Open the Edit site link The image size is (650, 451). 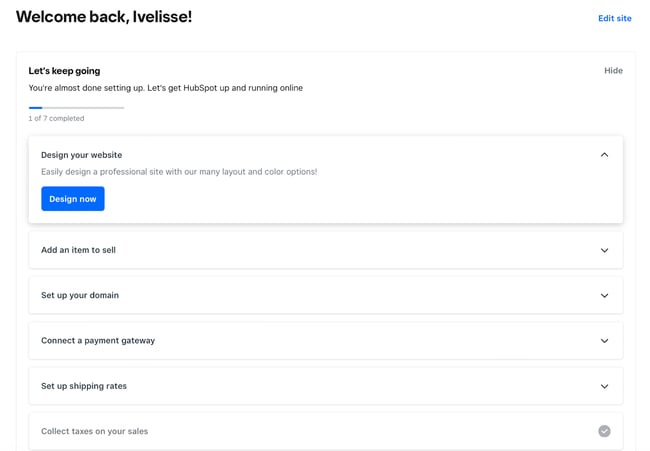(614, 18)
